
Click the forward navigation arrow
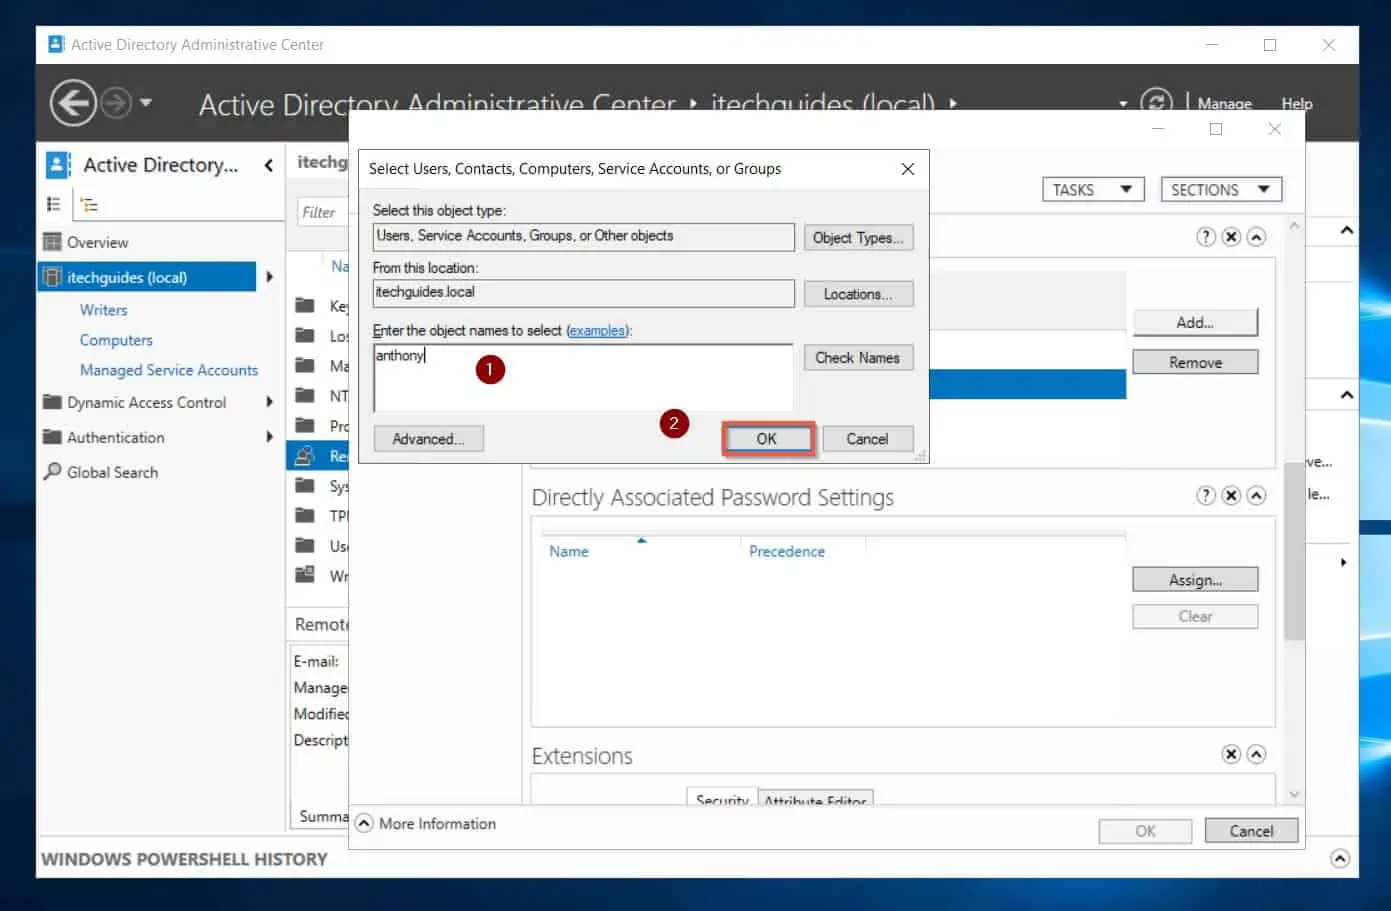pyautogui.click(x=116, y=103)
